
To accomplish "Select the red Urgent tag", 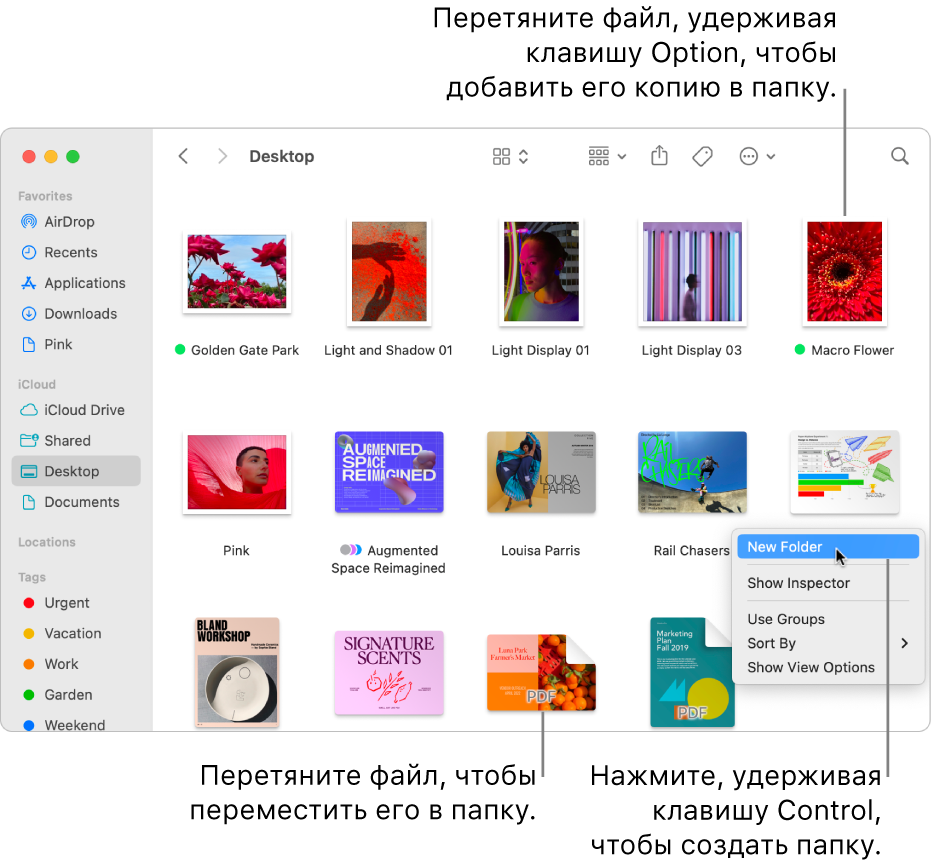I will pyautogui.click(x=66, y=603).
